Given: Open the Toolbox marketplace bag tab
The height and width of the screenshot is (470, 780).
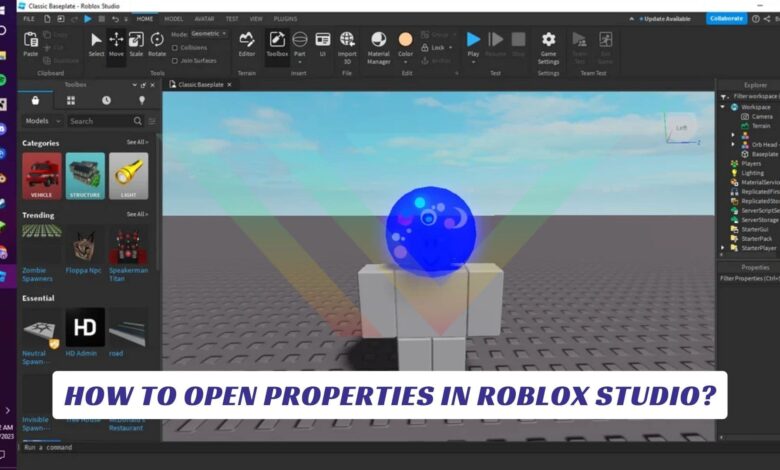Looking at the screenshot, I should (35, 100).
